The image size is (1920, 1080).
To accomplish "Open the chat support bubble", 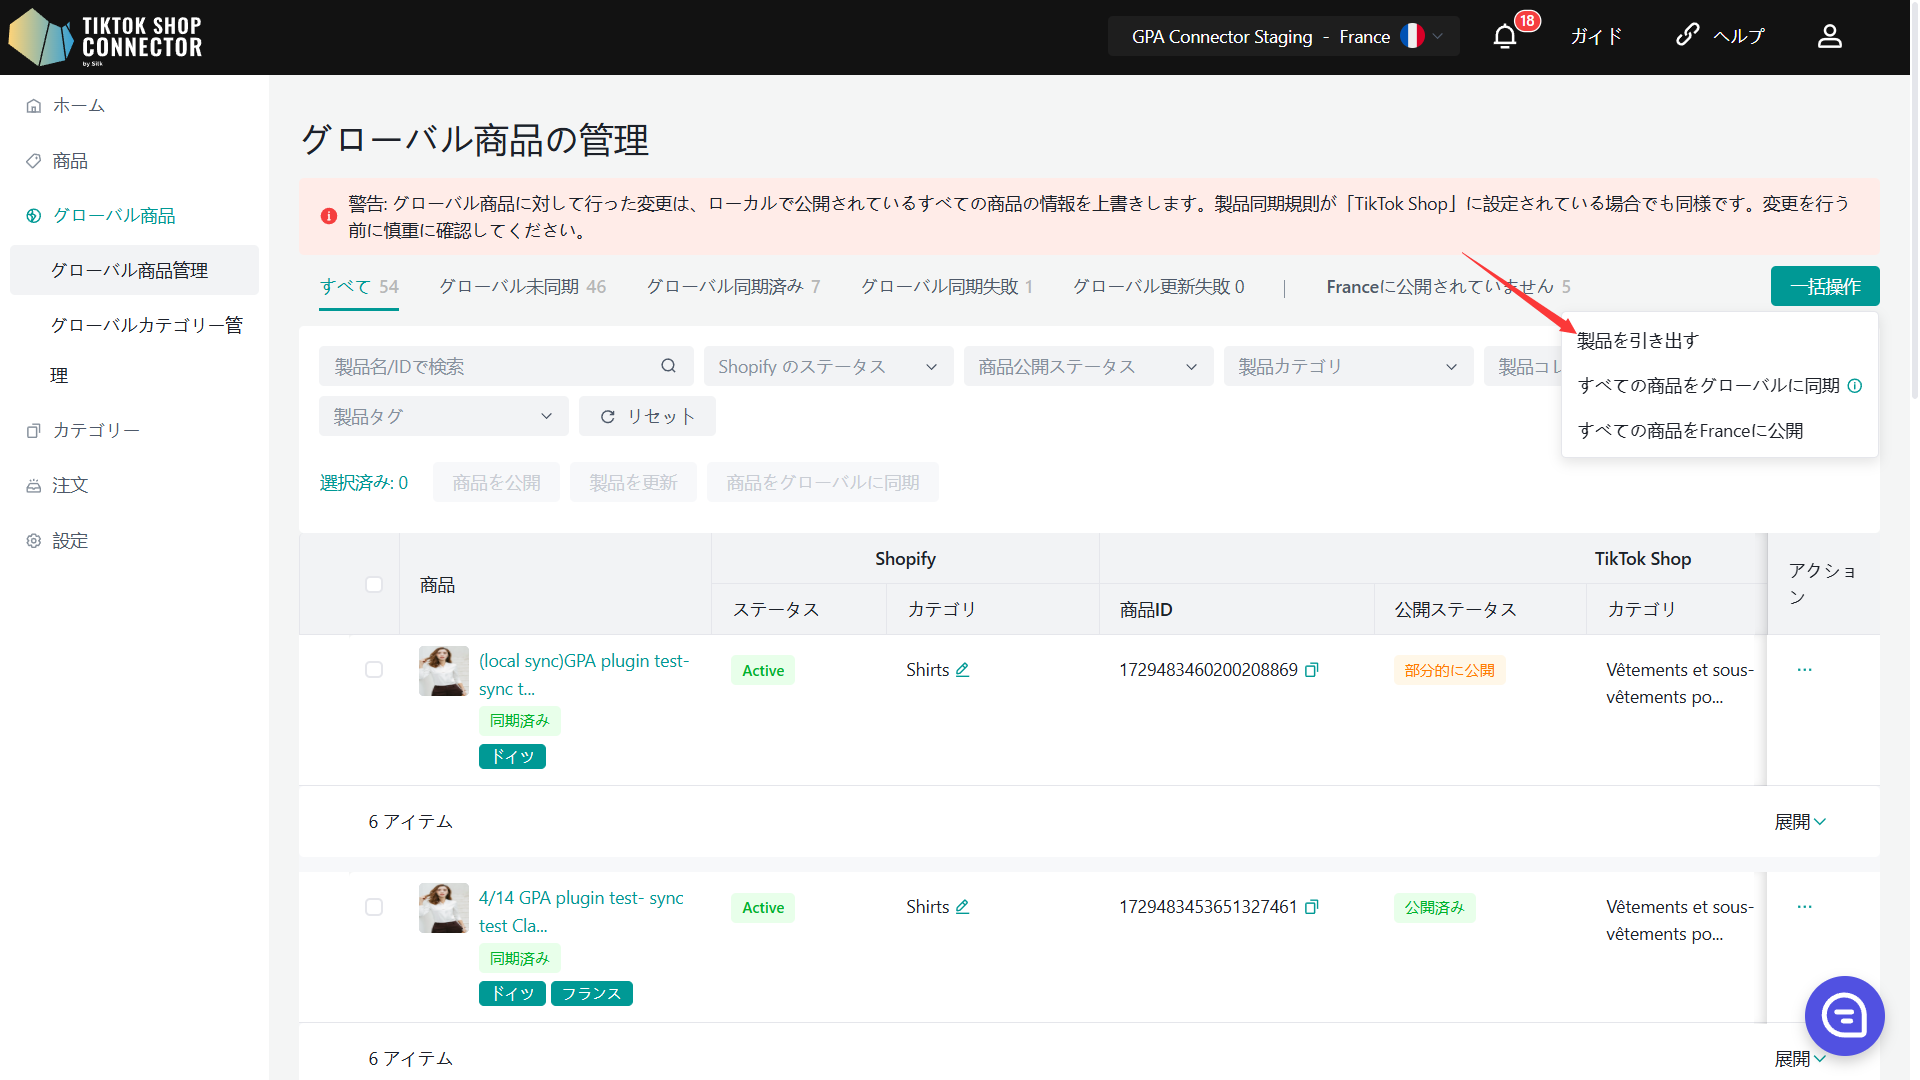I will tap(1844, 1016).
